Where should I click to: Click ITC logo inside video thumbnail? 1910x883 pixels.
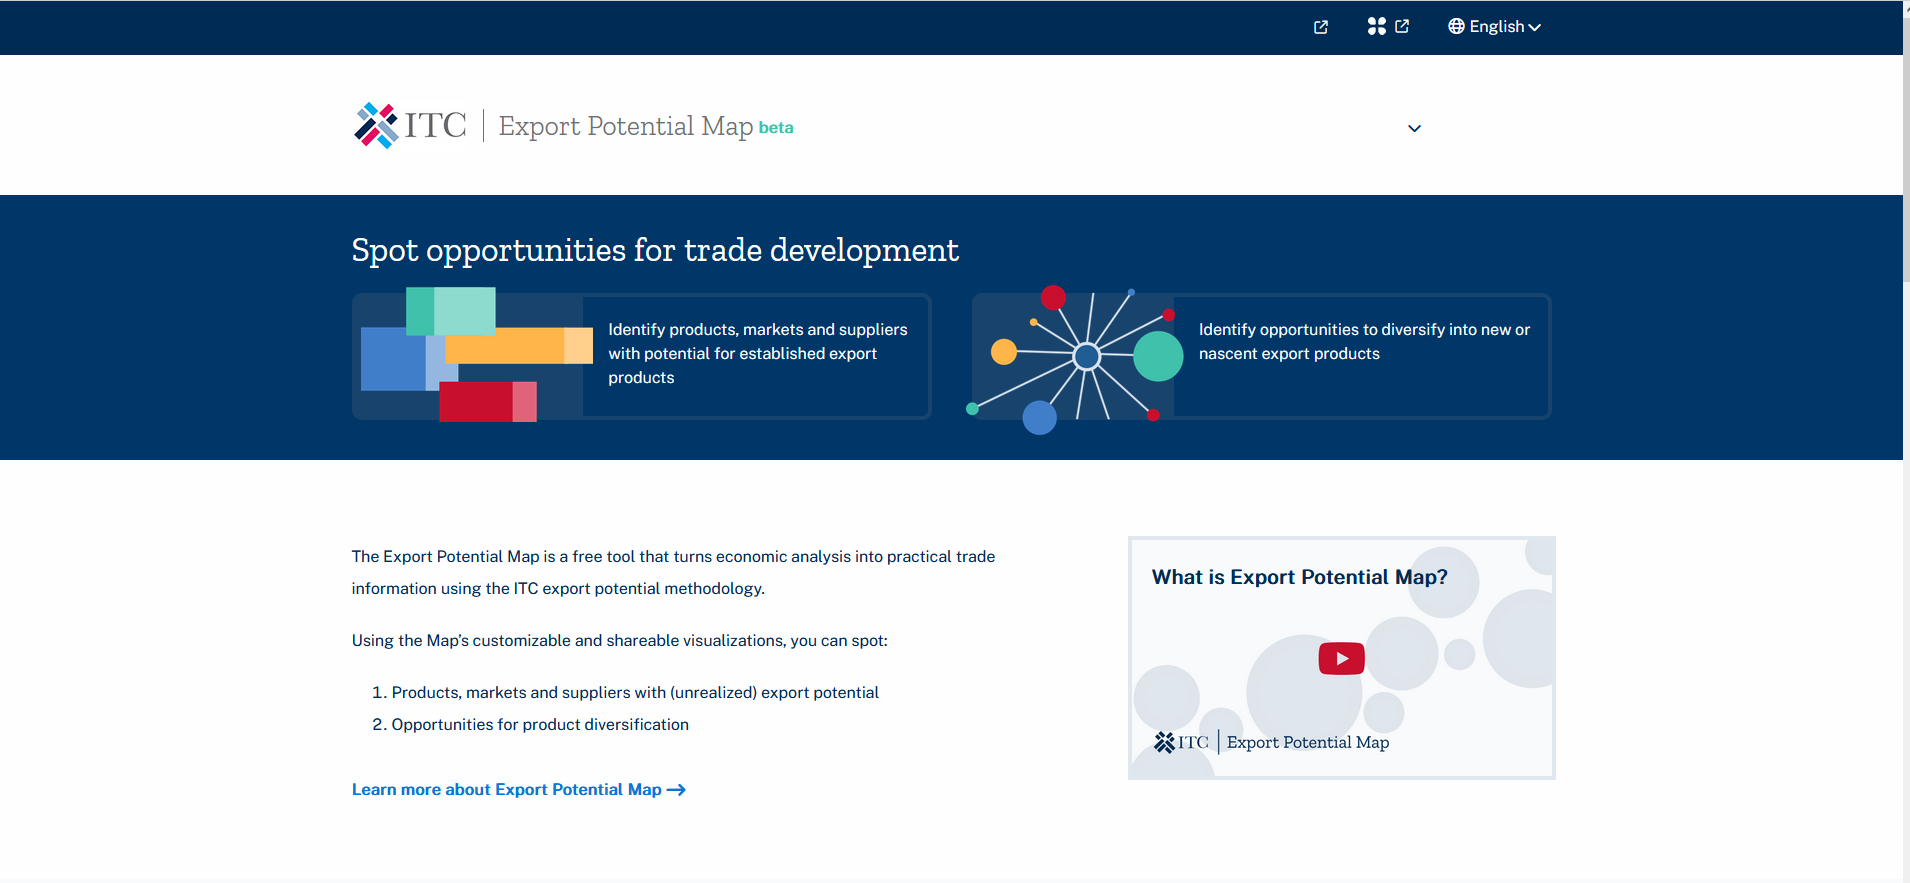coord(1181,742)
